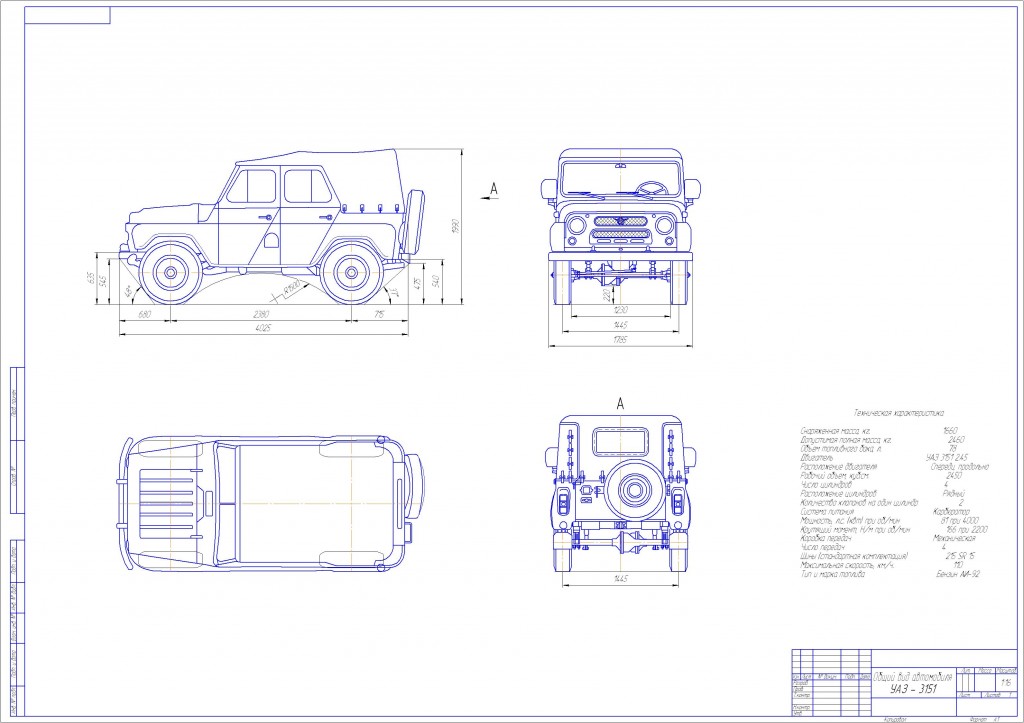Click the overall height dimension "1990"

point(456,227)
